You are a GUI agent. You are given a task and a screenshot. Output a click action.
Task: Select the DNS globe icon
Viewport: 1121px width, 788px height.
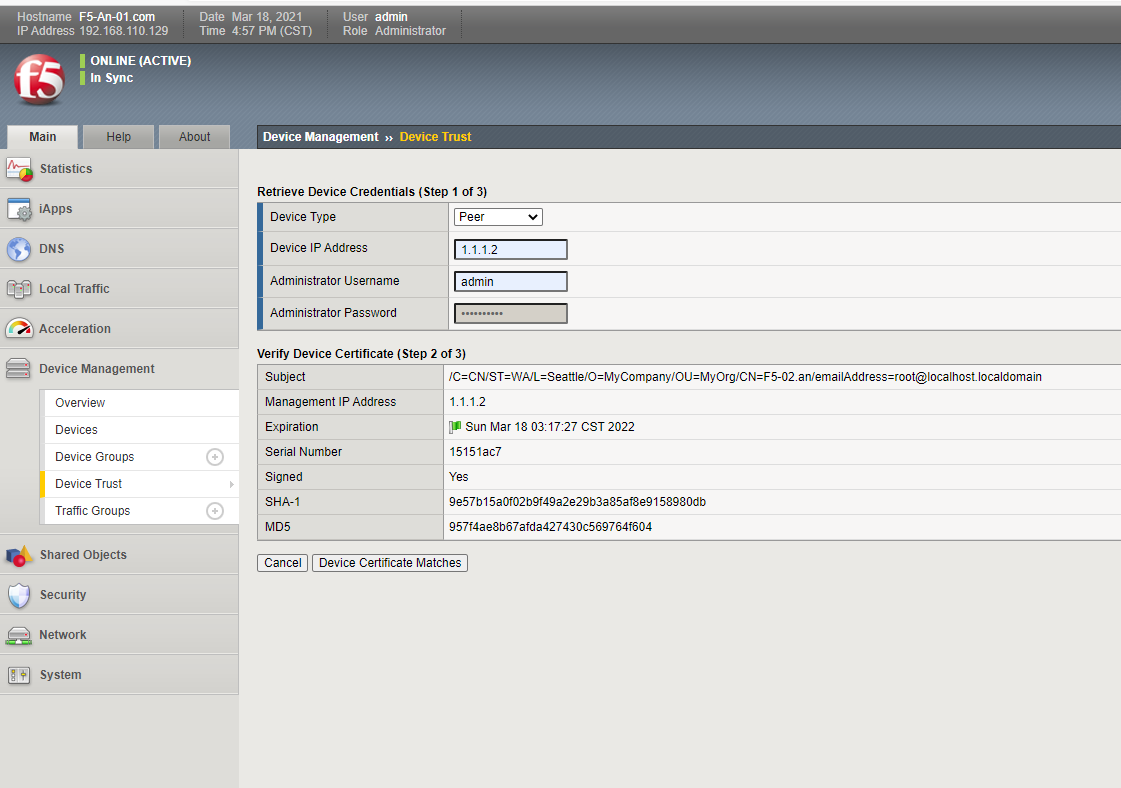[19, 249]
